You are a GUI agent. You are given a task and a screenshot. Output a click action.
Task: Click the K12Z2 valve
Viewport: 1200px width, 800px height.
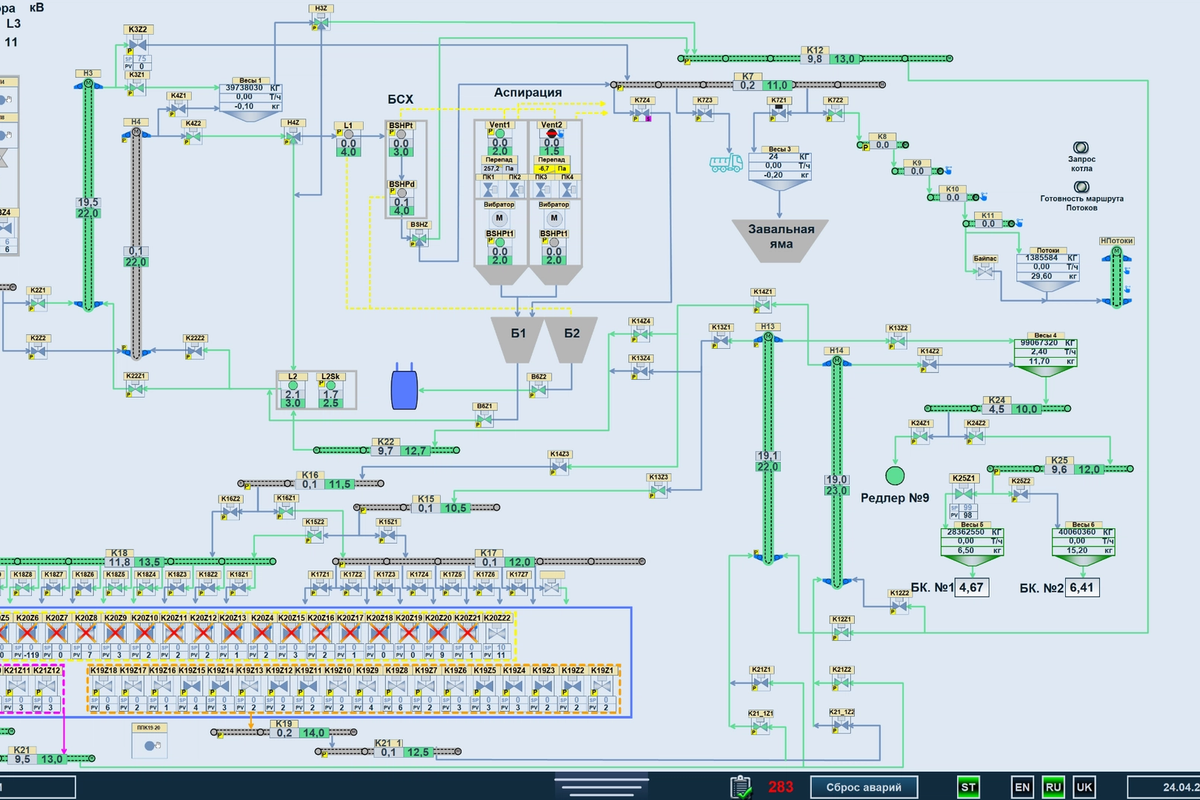(x=899, y=608)
